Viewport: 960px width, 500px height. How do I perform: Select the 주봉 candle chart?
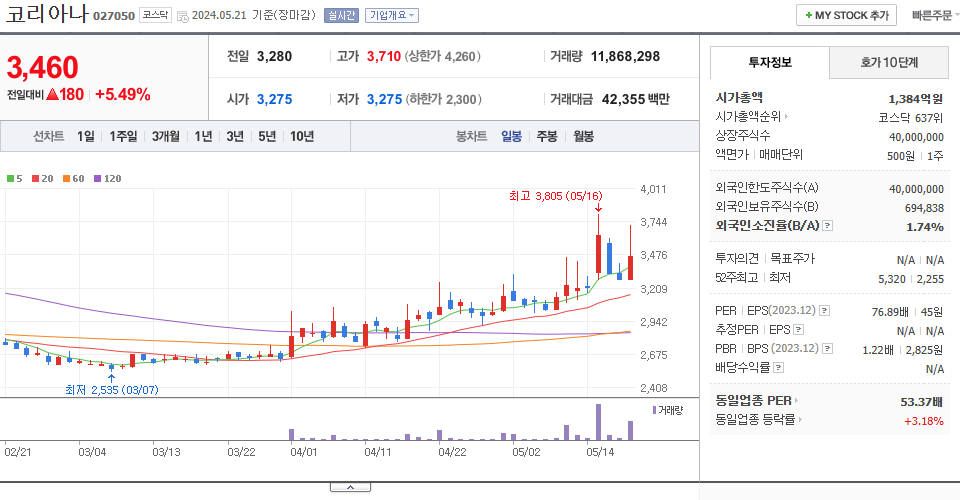(x=547, y=136)
